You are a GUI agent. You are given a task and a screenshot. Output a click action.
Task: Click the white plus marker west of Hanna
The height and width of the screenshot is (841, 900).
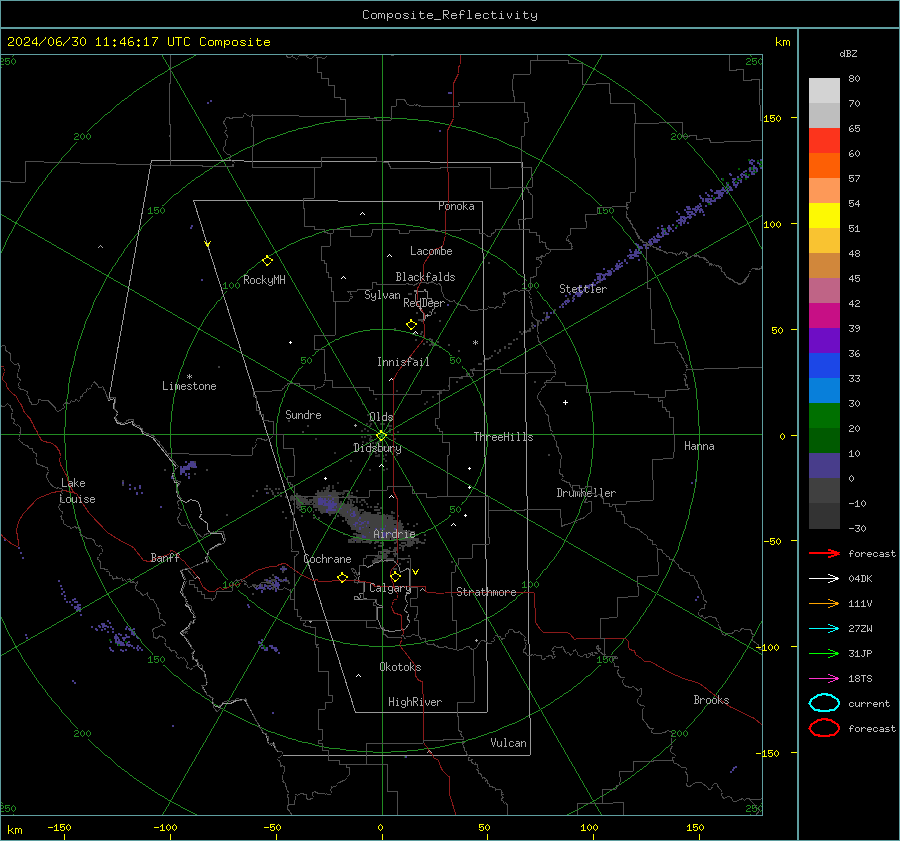point(565,402)
